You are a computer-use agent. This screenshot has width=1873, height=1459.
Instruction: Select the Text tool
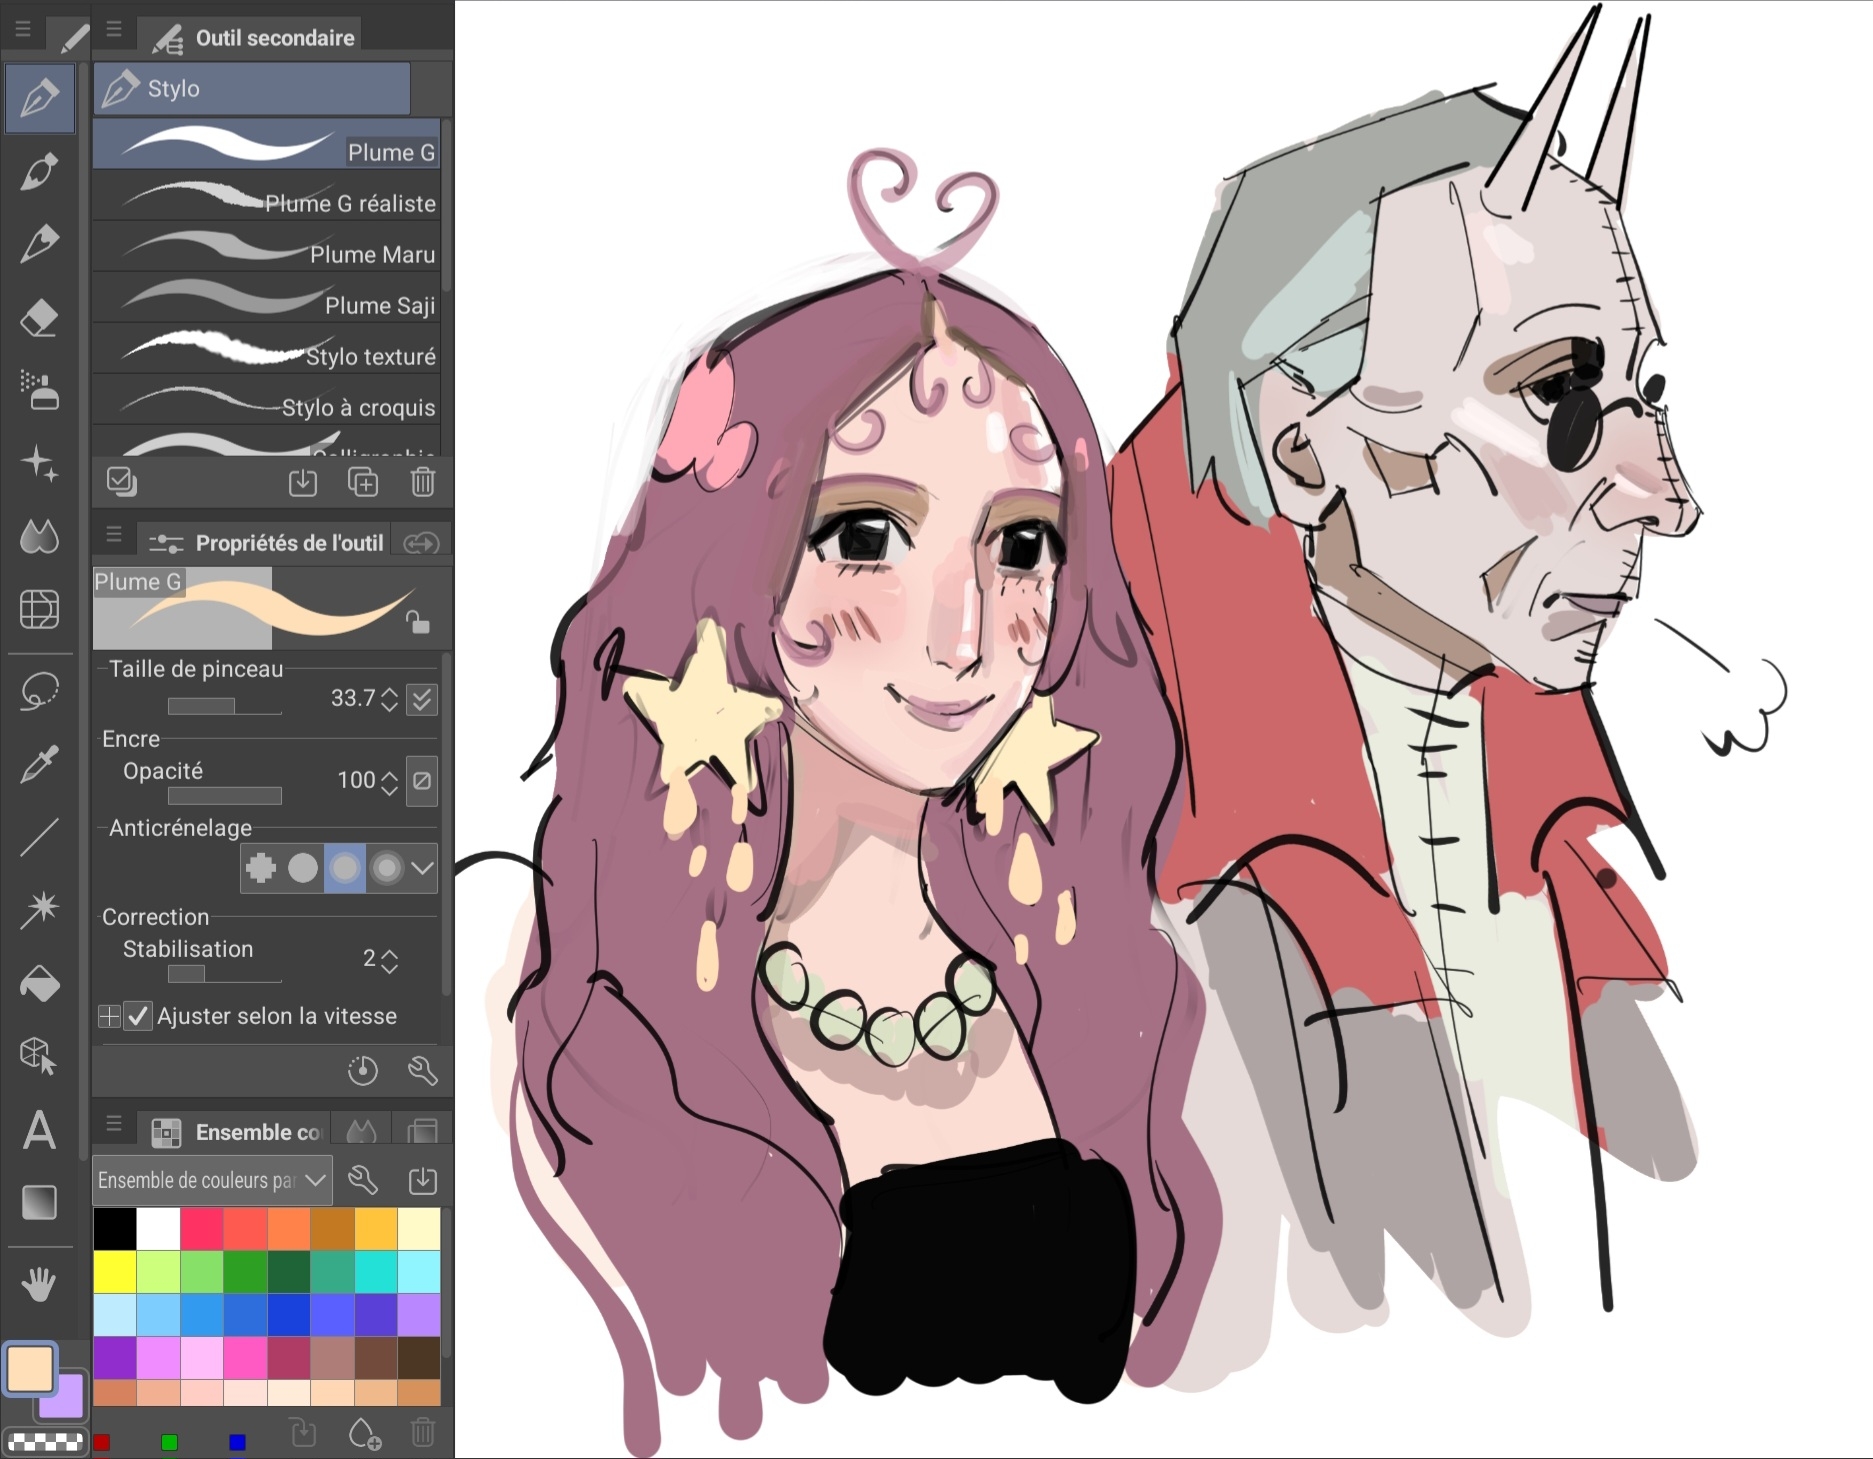point(39,1131)
